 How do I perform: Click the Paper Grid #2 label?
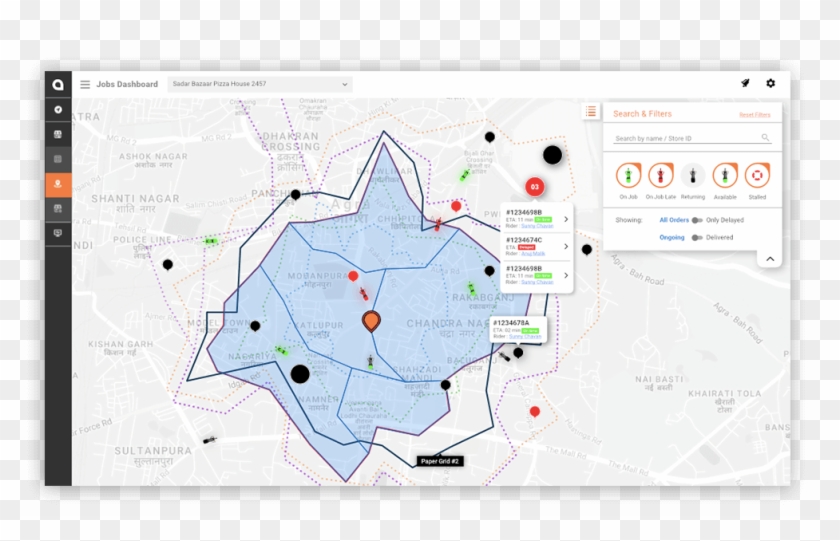pos(439,461)
